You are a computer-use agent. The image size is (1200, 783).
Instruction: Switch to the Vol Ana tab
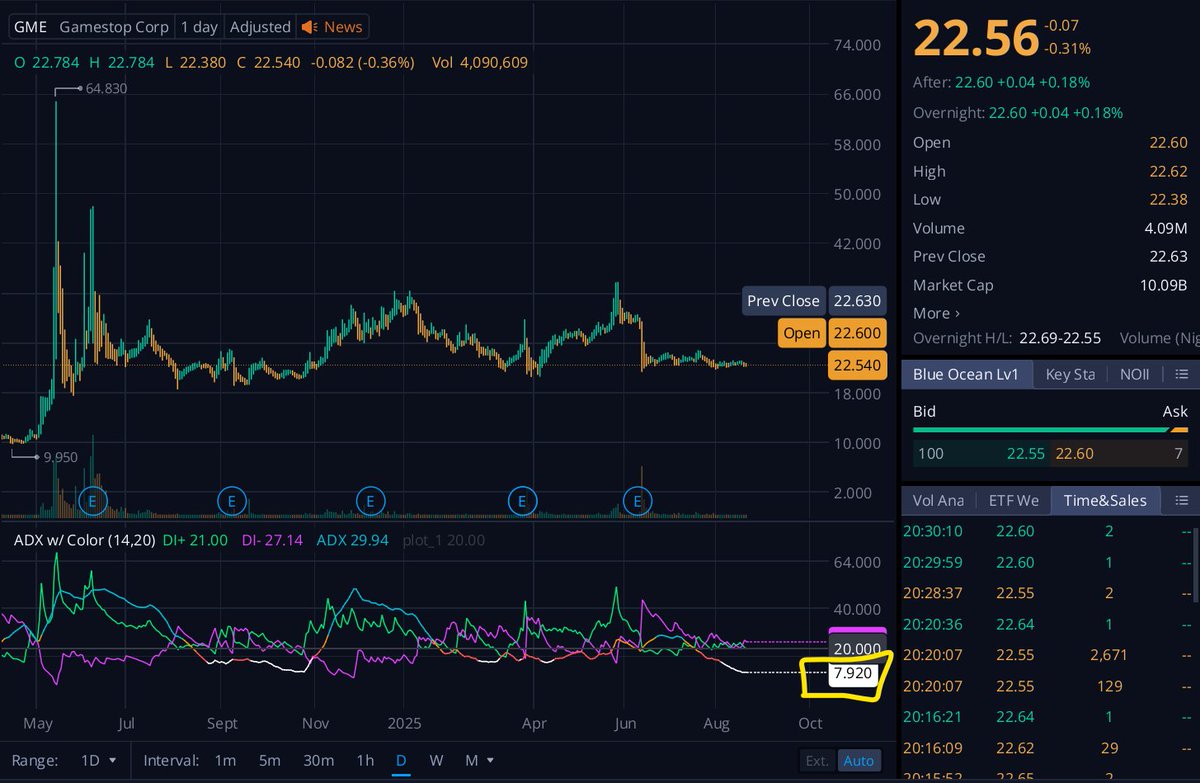(938, 500)
